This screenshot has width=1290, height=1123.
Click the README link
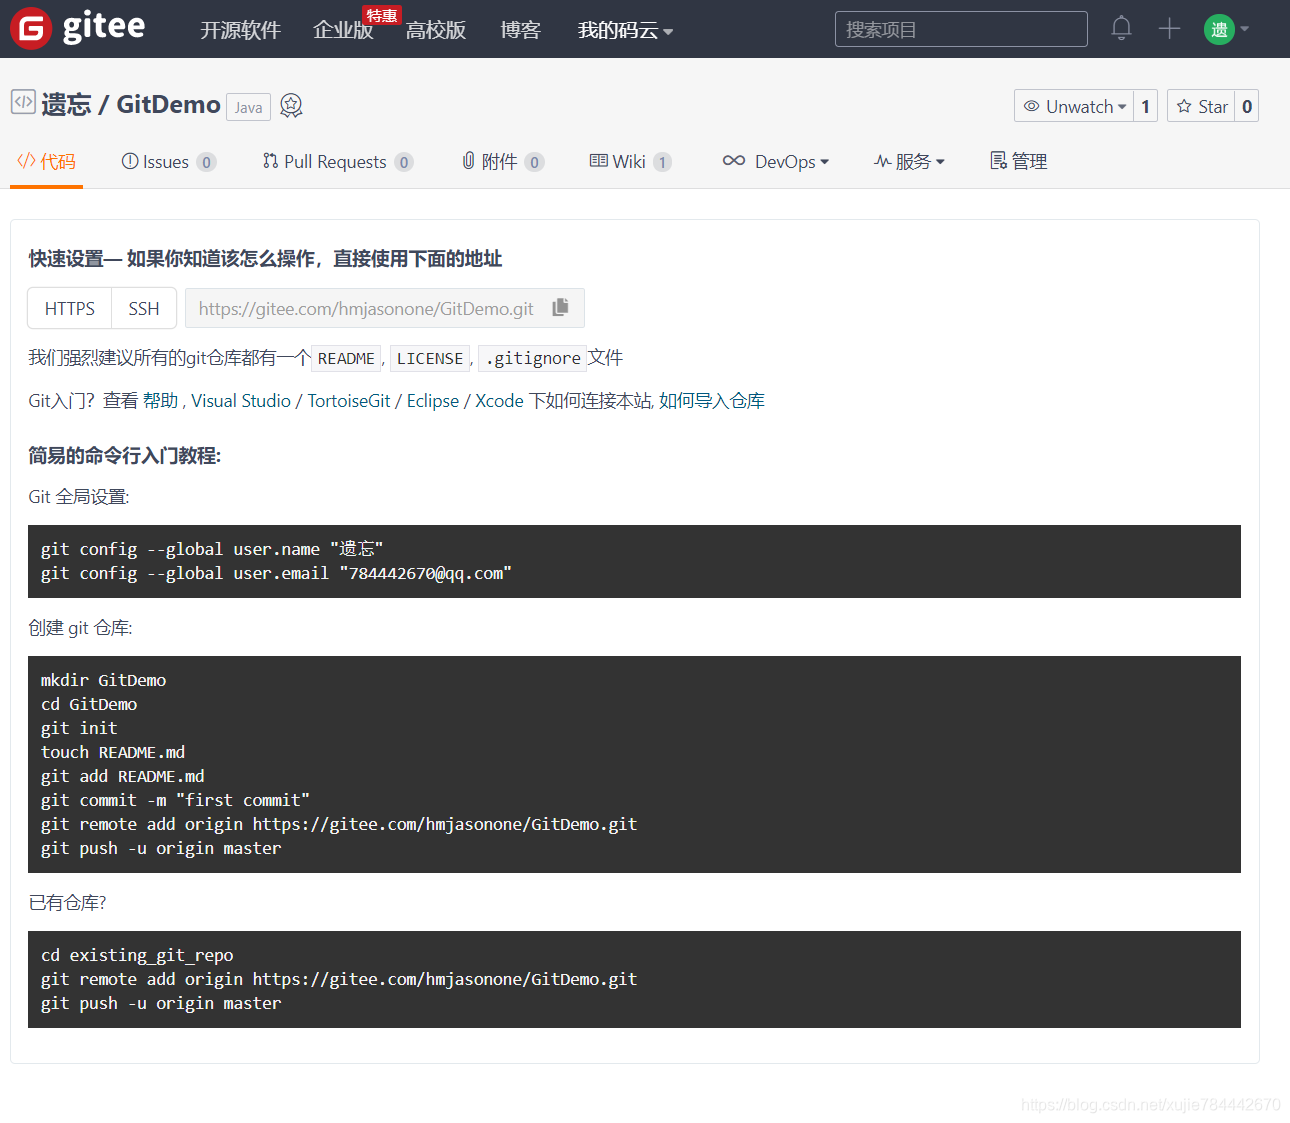click(346, 358)
